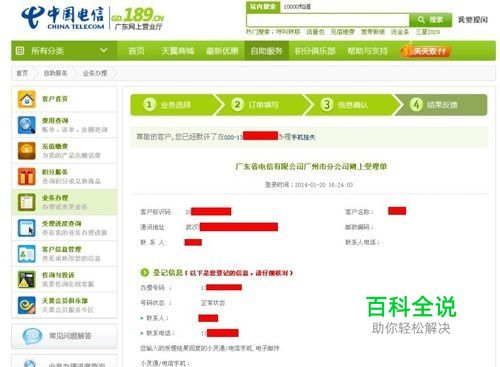The image size is (500, 367).
Task: Open 费用查询 sidebar menu label
Action: coord(55,120)
